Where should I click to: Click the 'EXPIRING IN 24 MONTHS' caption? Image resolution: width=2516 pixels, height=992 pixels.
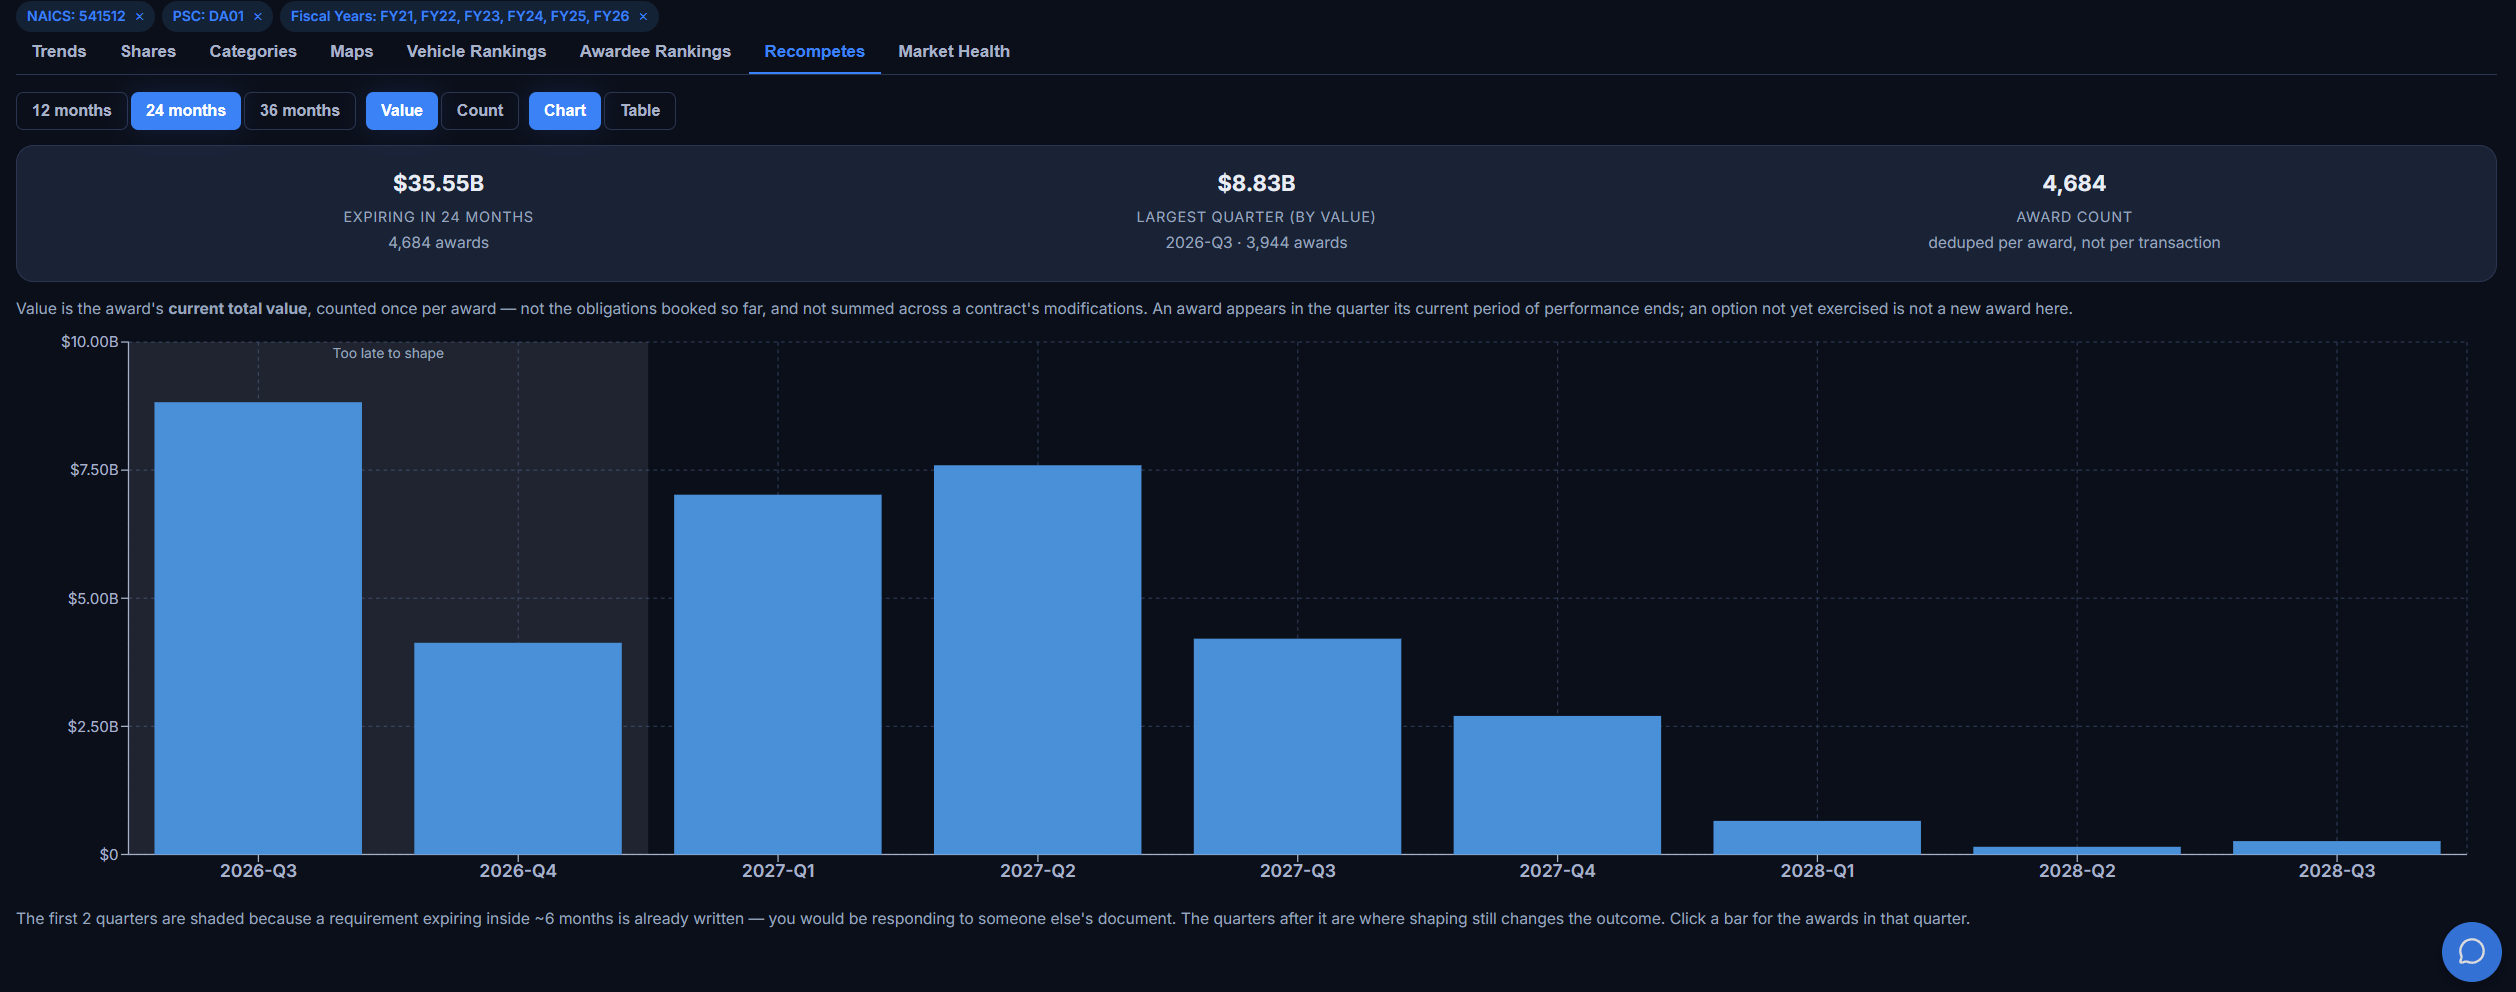438,217
